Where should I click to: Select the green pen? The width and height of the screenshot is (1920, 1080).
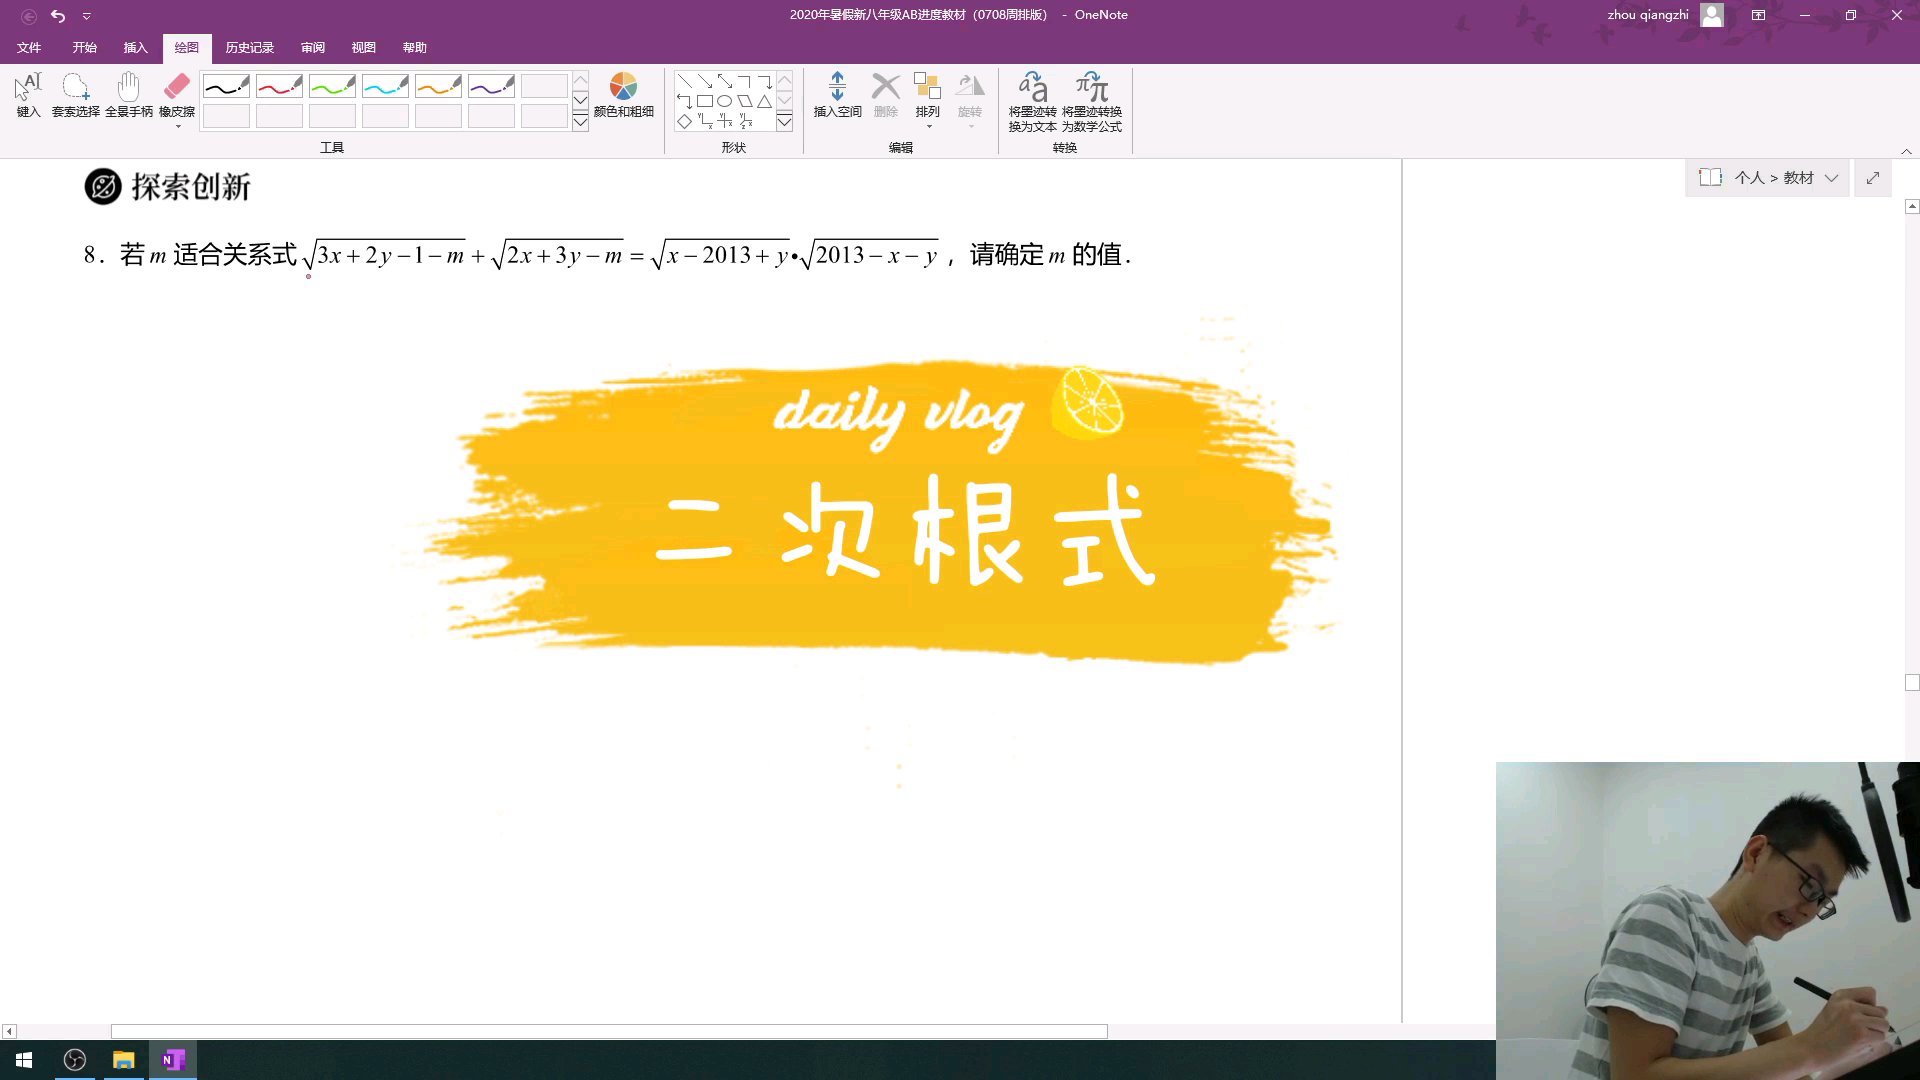tap(332, 87)
